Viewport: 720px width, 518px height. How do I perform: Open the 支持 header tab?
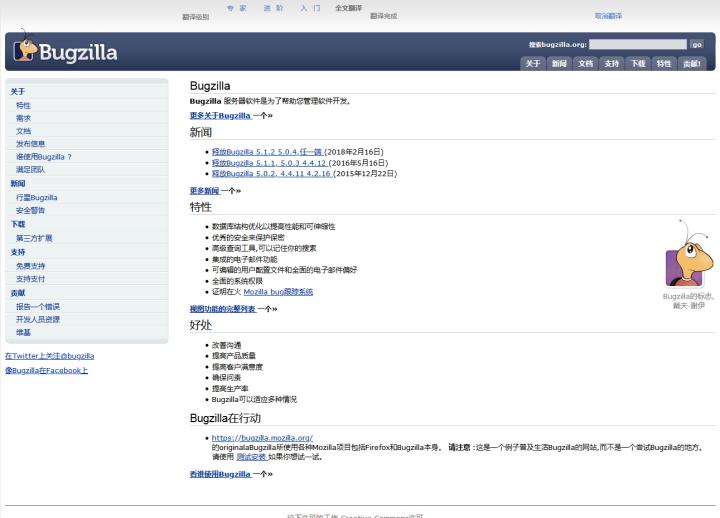coord(611,63)
